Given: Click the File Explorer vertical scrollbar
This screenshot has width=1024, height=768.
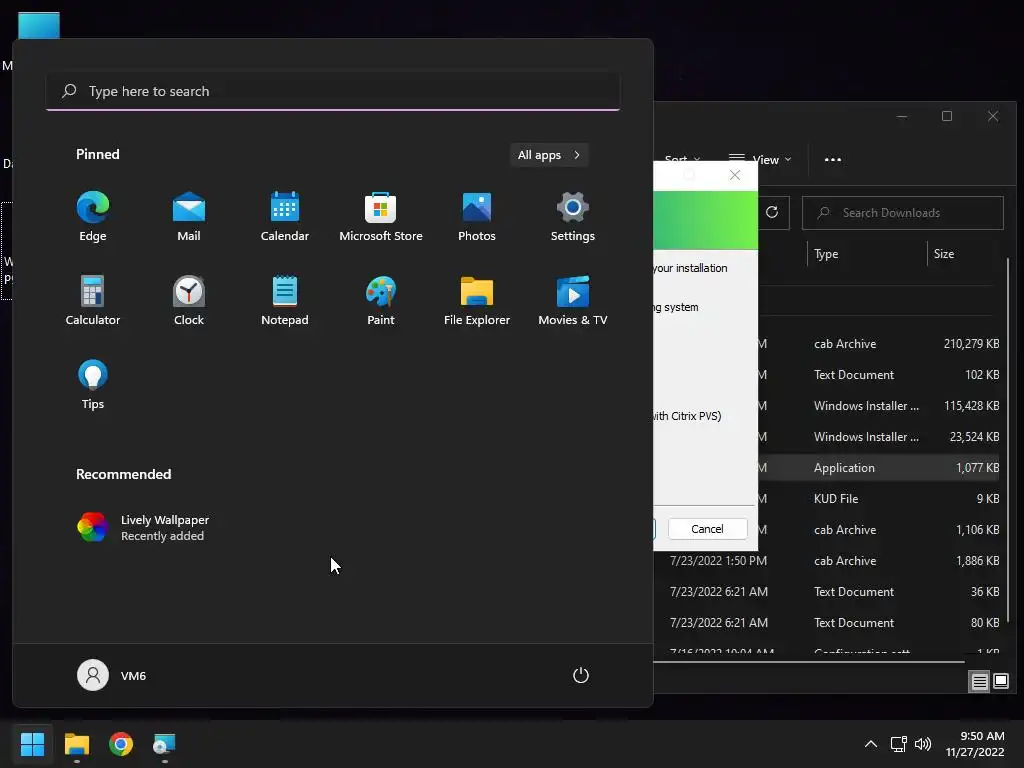Looking at the screenshot, I should point(1008,440).
